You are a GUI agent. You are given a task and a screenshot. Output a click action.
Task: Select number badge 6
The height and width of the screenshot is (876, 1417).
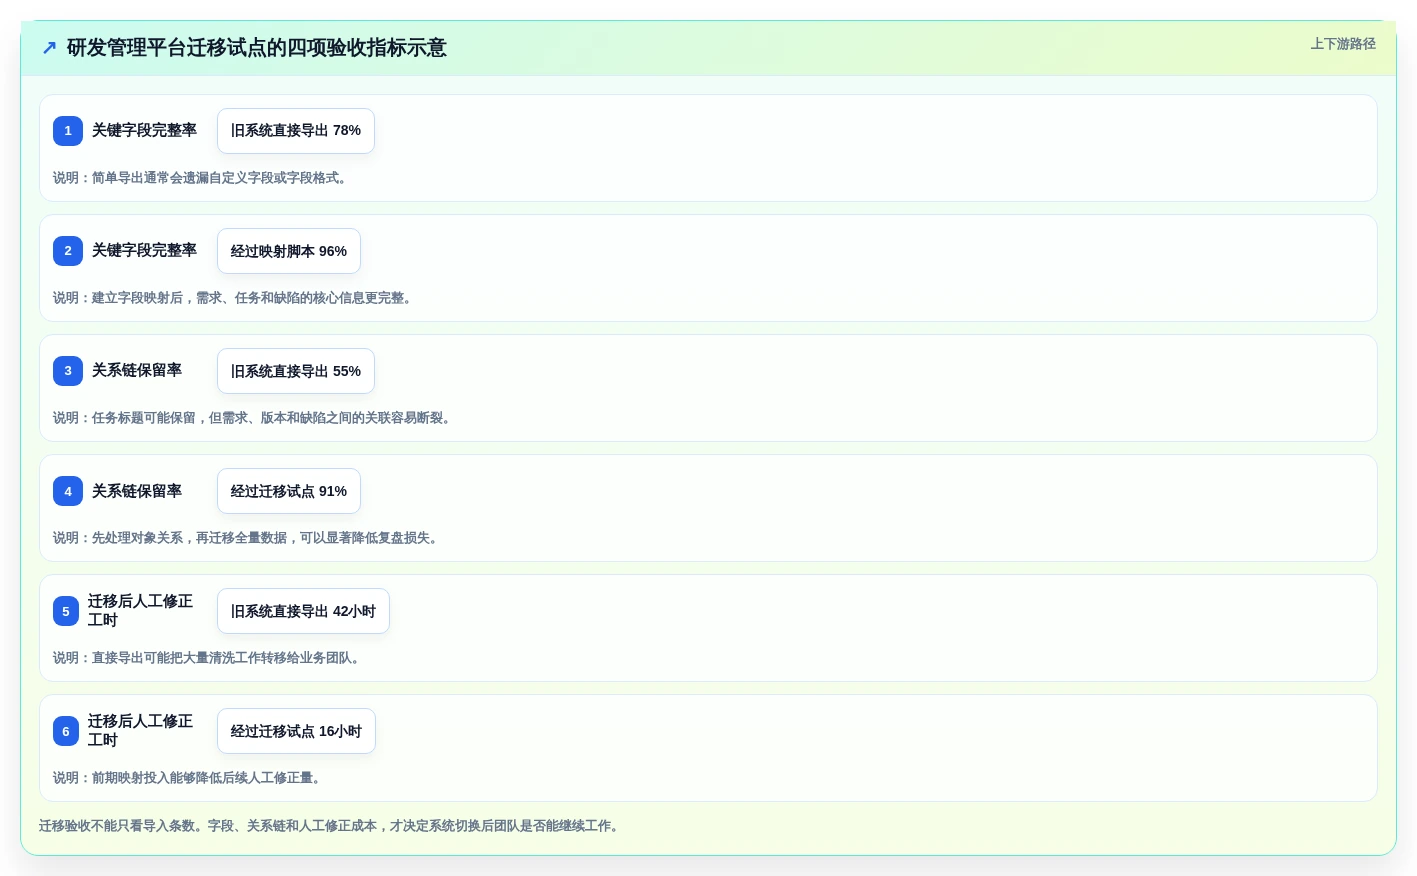(x=66, y=731)
